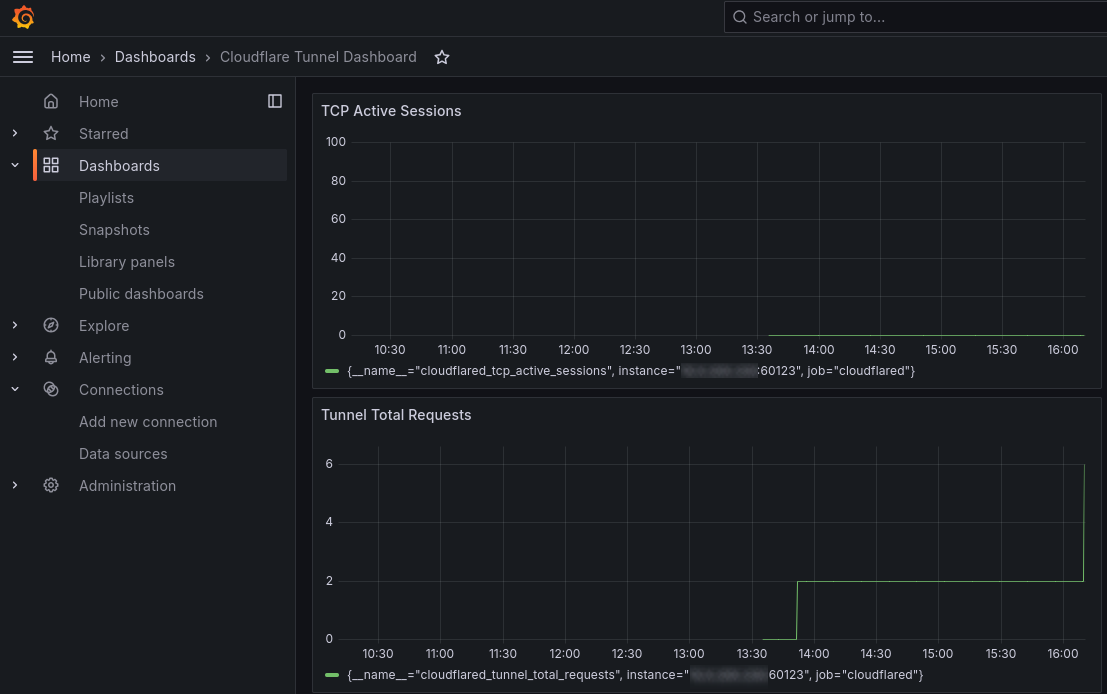Click the Search or jump to field
Viewport: 1107px width, 694px height.
[x=916, y=17]
